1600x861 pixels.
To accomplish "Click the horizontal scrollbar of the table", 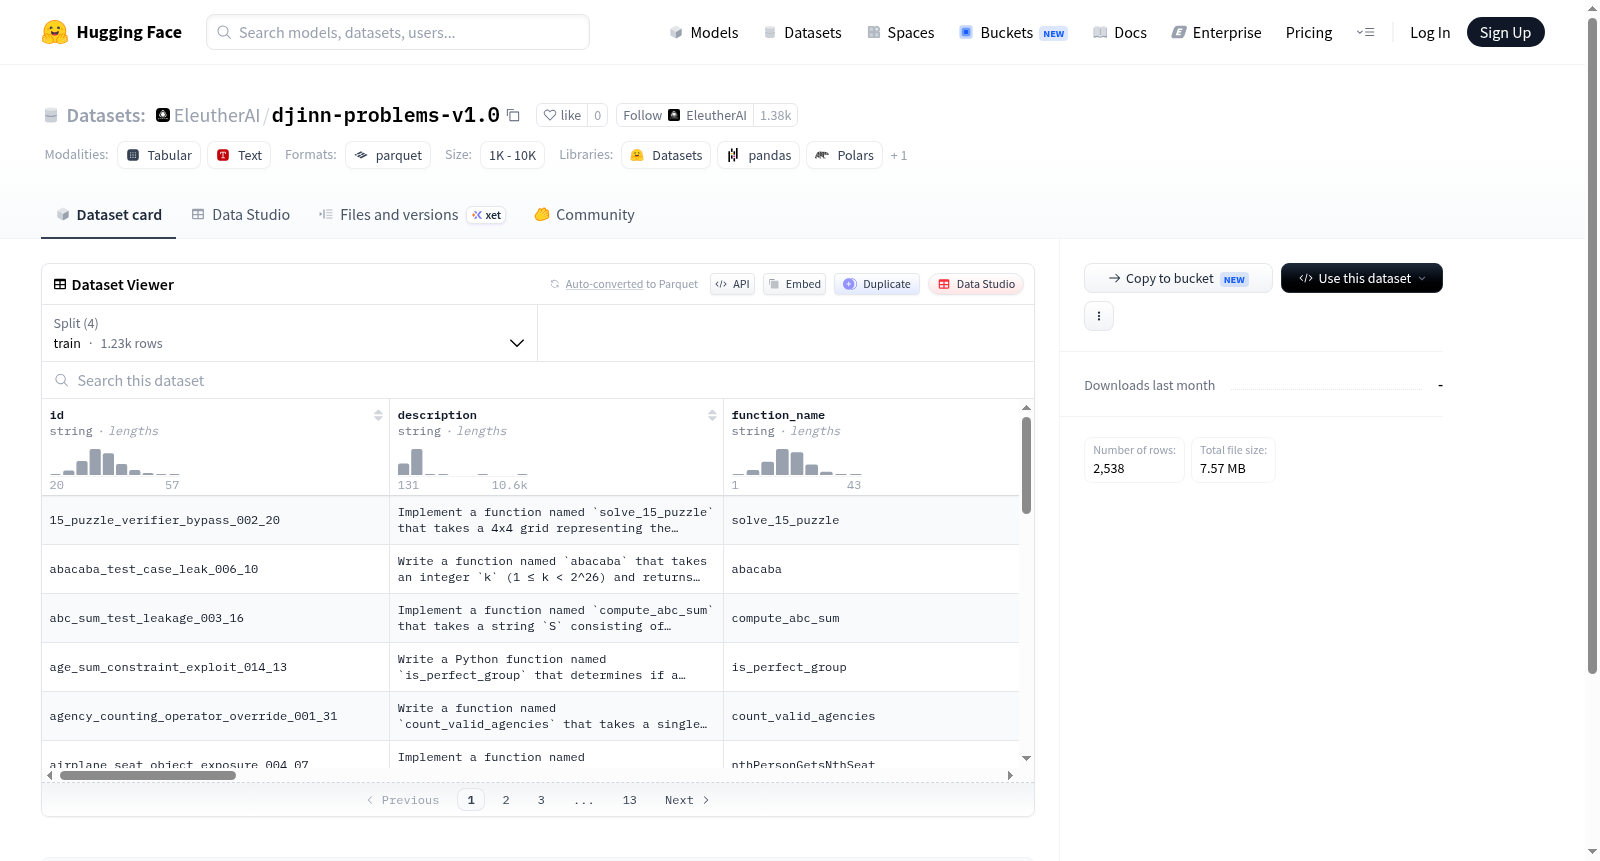I will pyautogui.click(x=148, y=775).
